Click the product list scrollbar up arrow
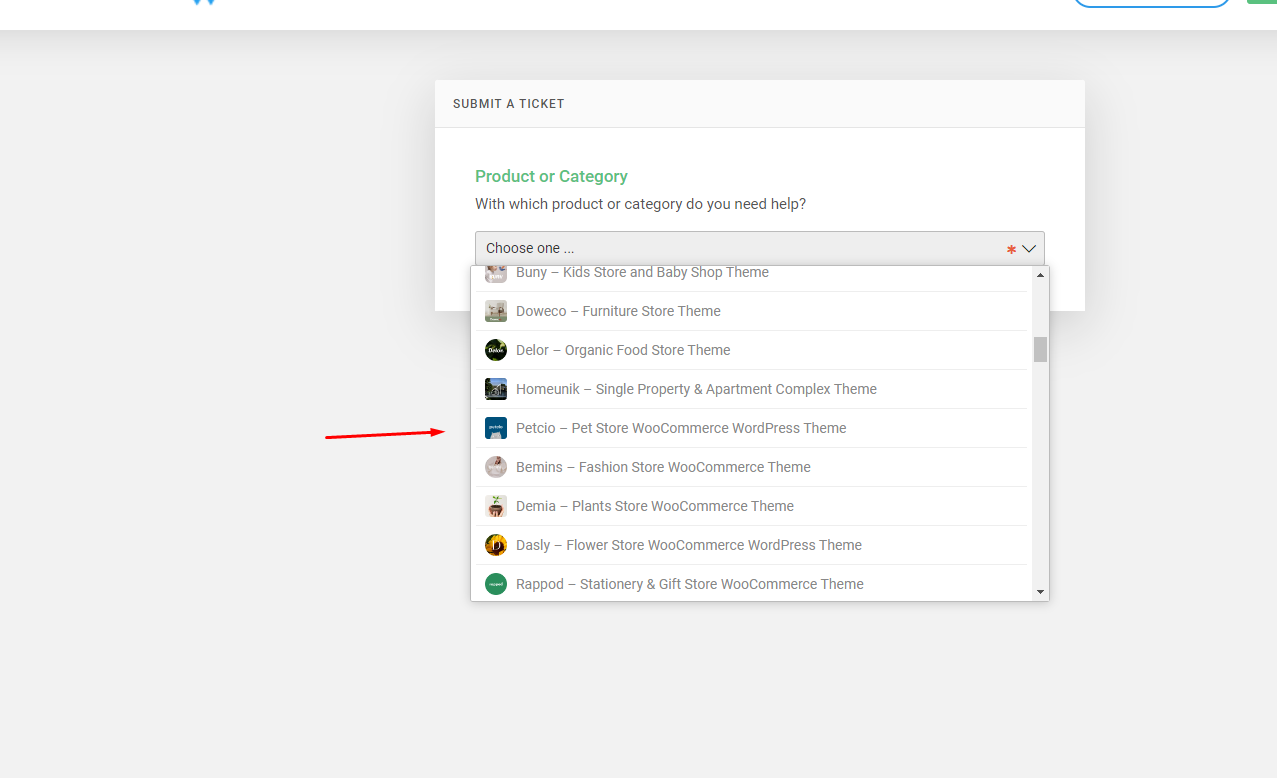 coord(1040,275)
